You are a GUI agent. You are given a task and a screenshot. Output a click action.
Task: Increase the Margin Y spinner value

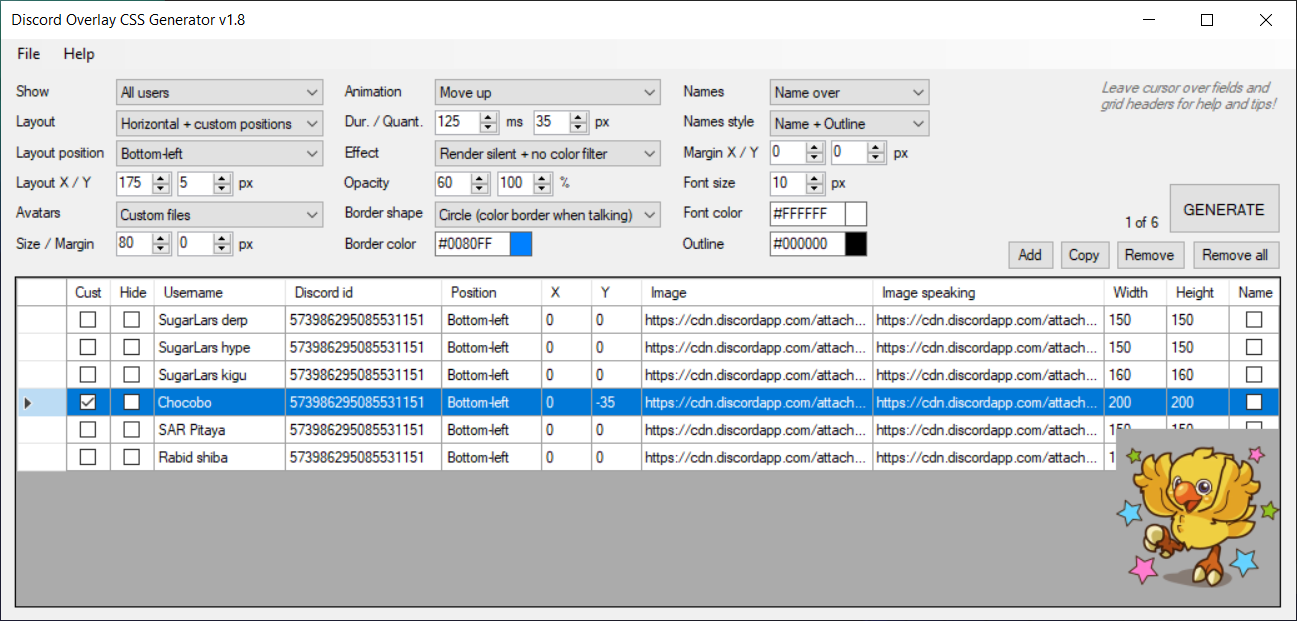point(876,148)
